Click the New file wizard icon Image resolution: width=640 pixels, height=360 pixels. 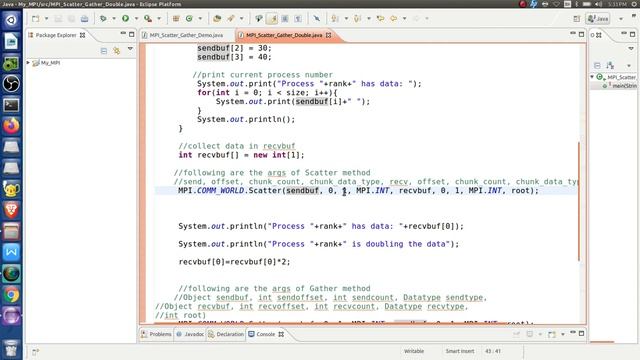tap(36, 18)
